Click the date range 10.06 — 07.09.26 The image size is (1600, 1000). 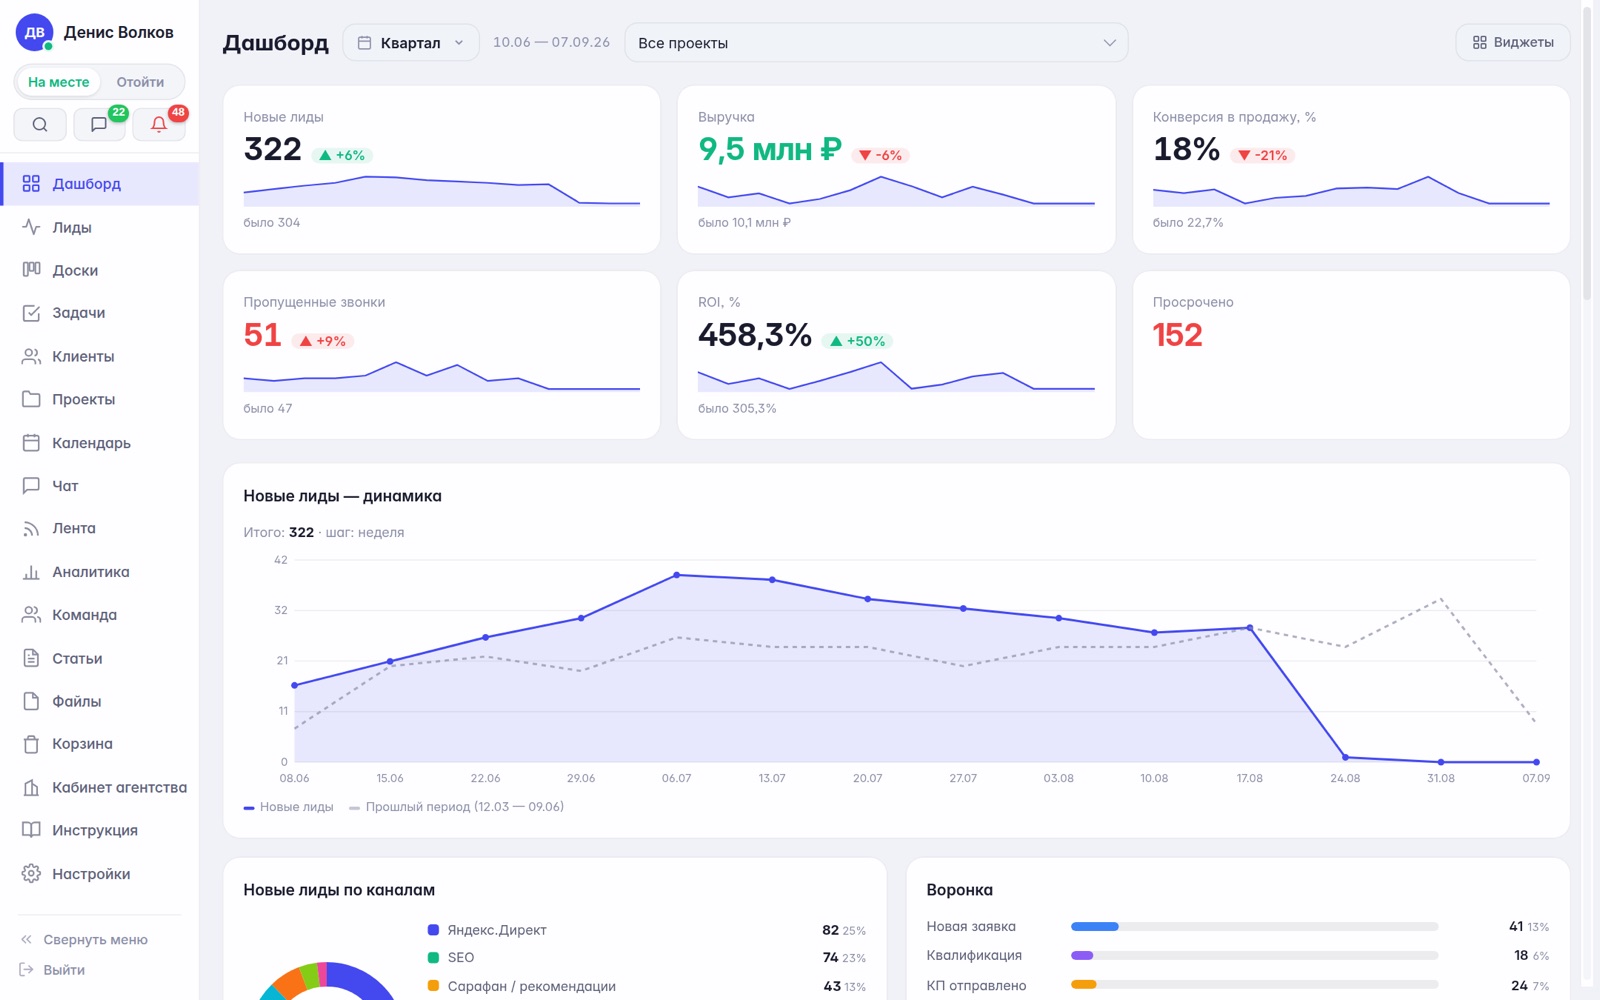[551, 42]
